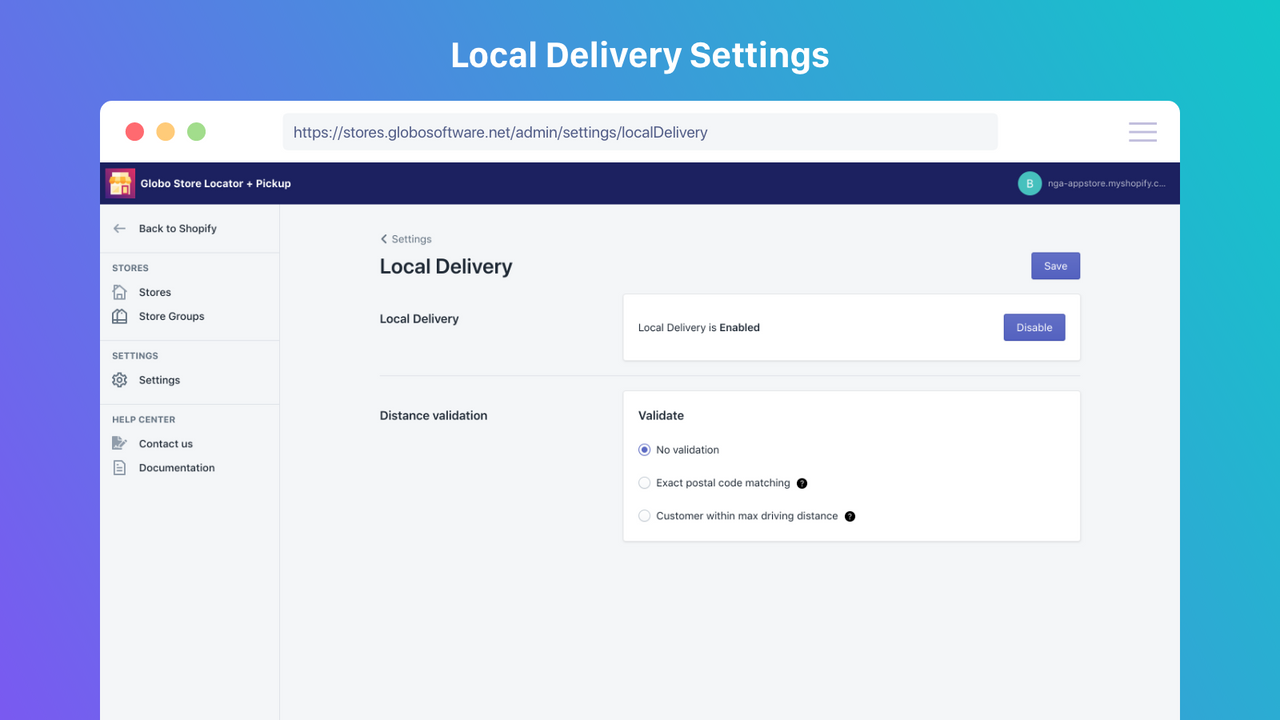
Task: Navigate back using the Settings breadcrumb chevron
Action: click(384, 239)
